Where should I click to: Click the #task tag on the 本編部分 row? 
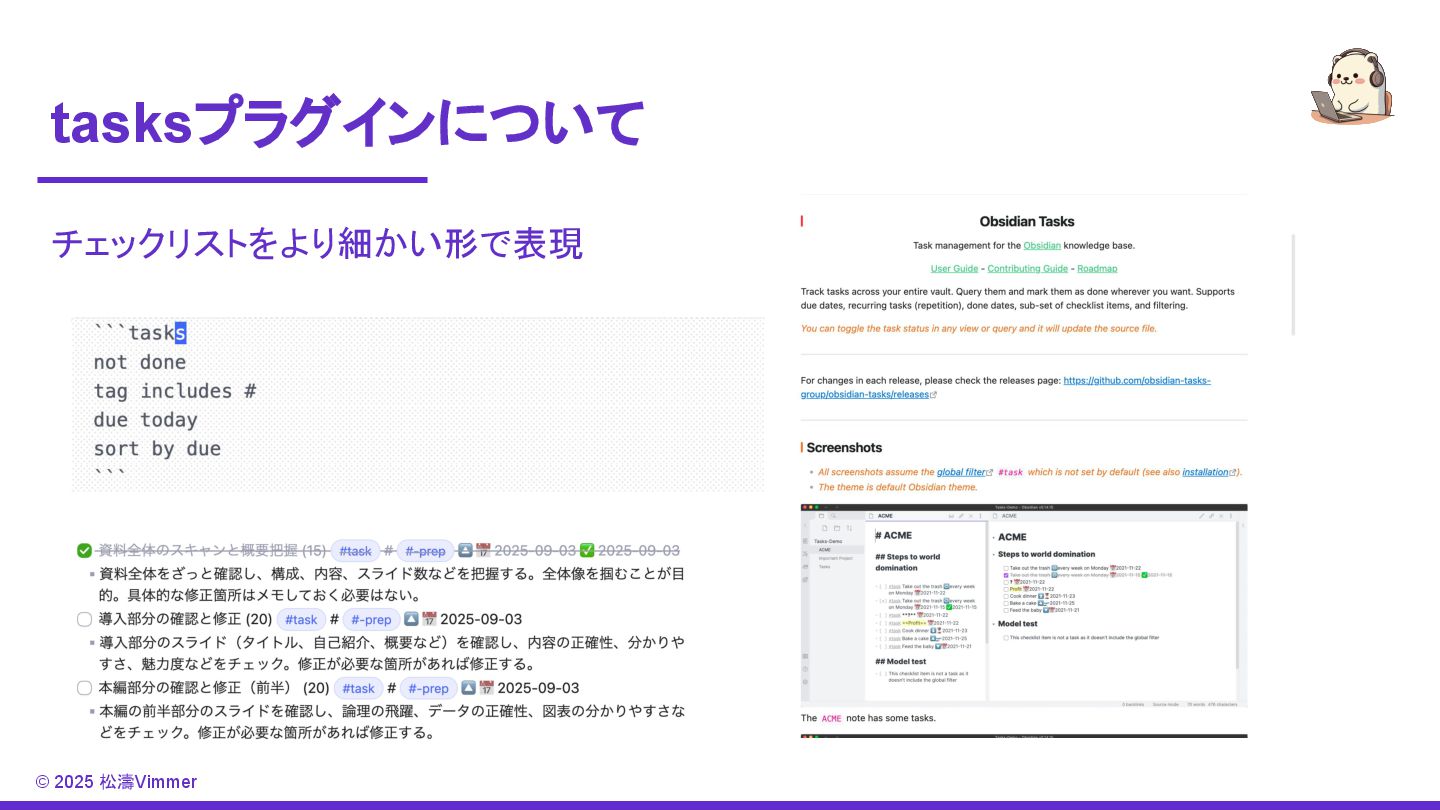coord(358,688)
